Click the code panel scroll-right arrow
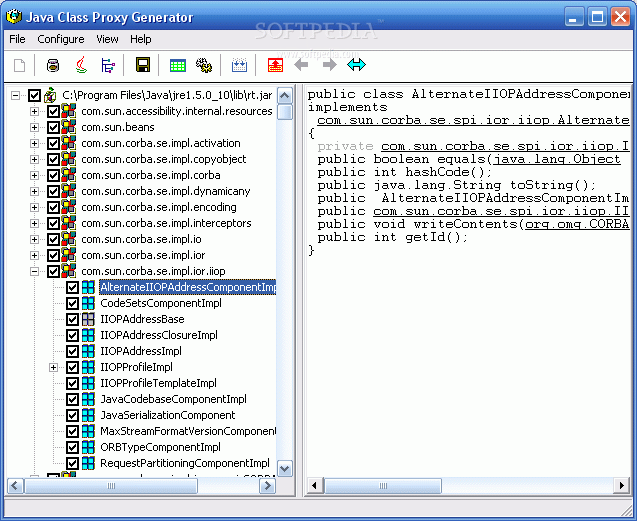 (x=622, y=485)
